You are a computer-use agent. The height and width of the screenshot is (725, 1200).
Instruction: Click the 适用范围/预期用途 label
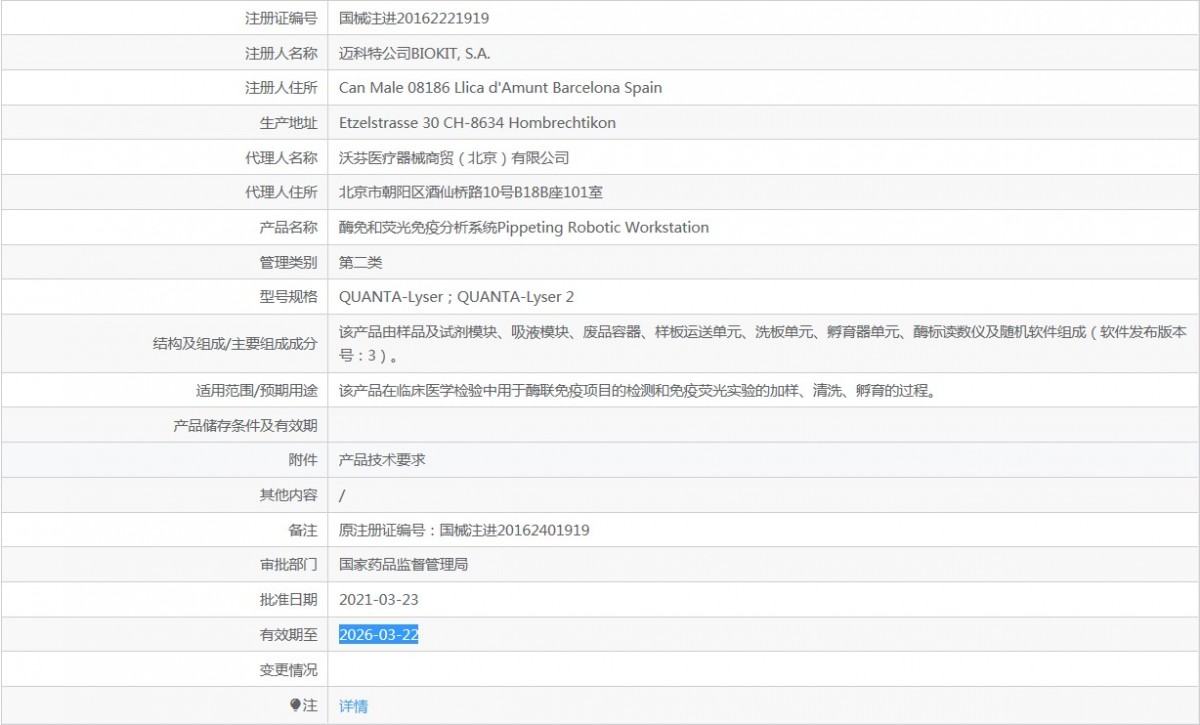256,391
